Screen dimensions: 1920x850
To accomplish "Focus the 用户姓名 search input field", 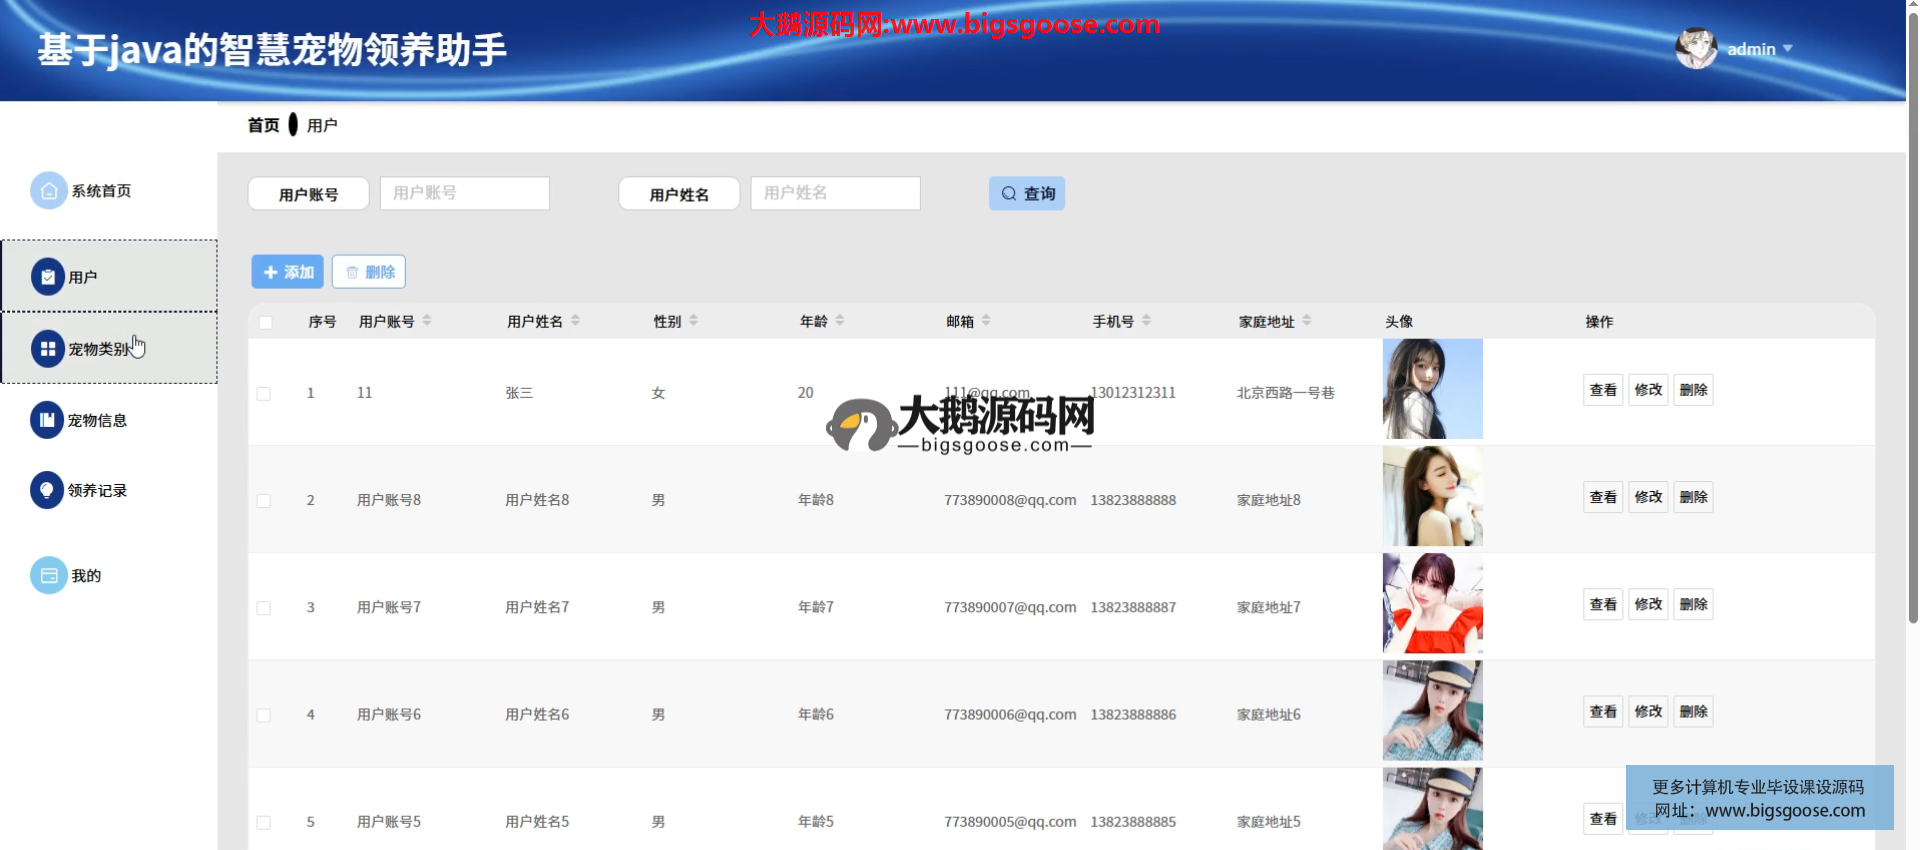I will pyautogui.click(x=835, y=193).
